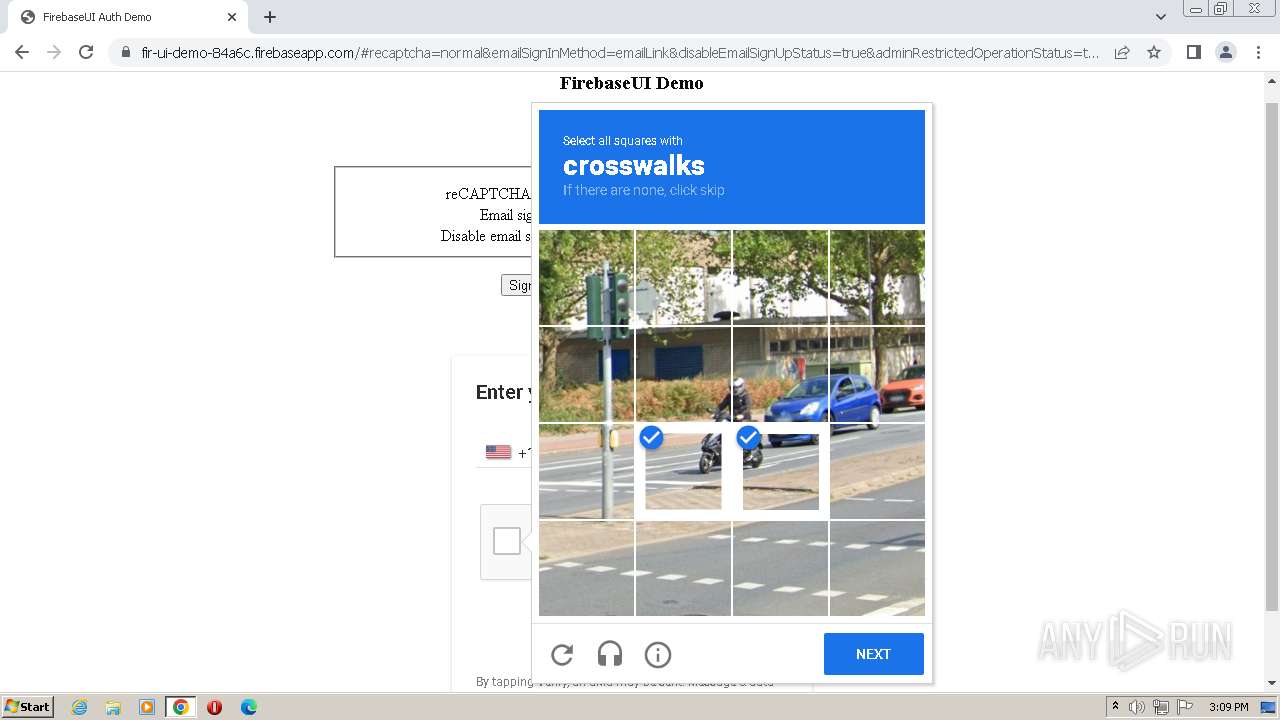Click the page vertical scrollbar
The width and height of the screenshot is (1280, 720).
click(1272, 357)
